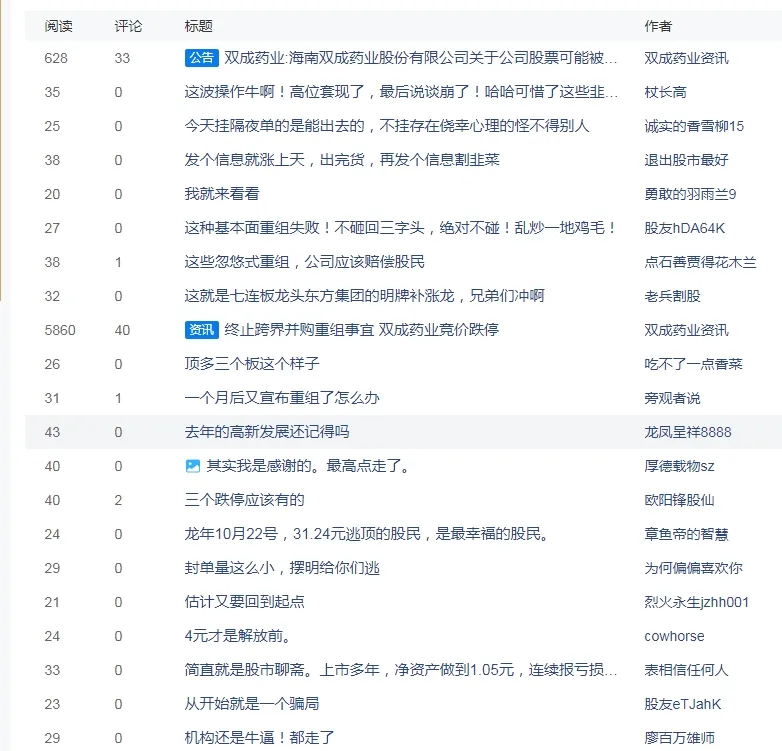Open post 这就是七连板龙头东方集团
The image size is (782, 751).
pos(364,296)
